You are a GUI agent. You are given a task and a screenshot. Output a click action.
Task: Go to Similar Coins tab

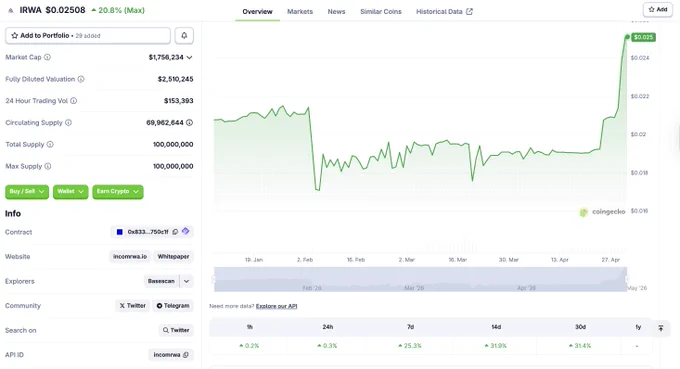click(381, 12)
